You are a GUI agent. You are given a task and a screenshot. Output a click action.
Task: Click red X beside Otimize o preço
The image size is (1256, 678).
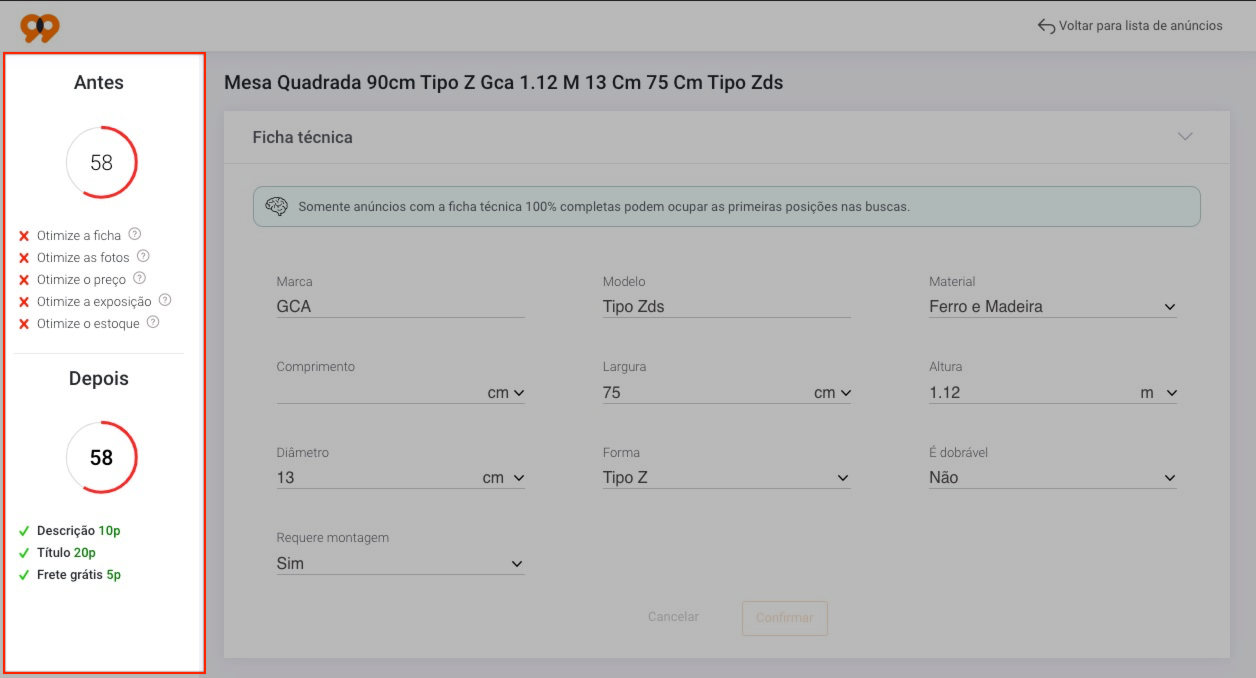point(24,280)
